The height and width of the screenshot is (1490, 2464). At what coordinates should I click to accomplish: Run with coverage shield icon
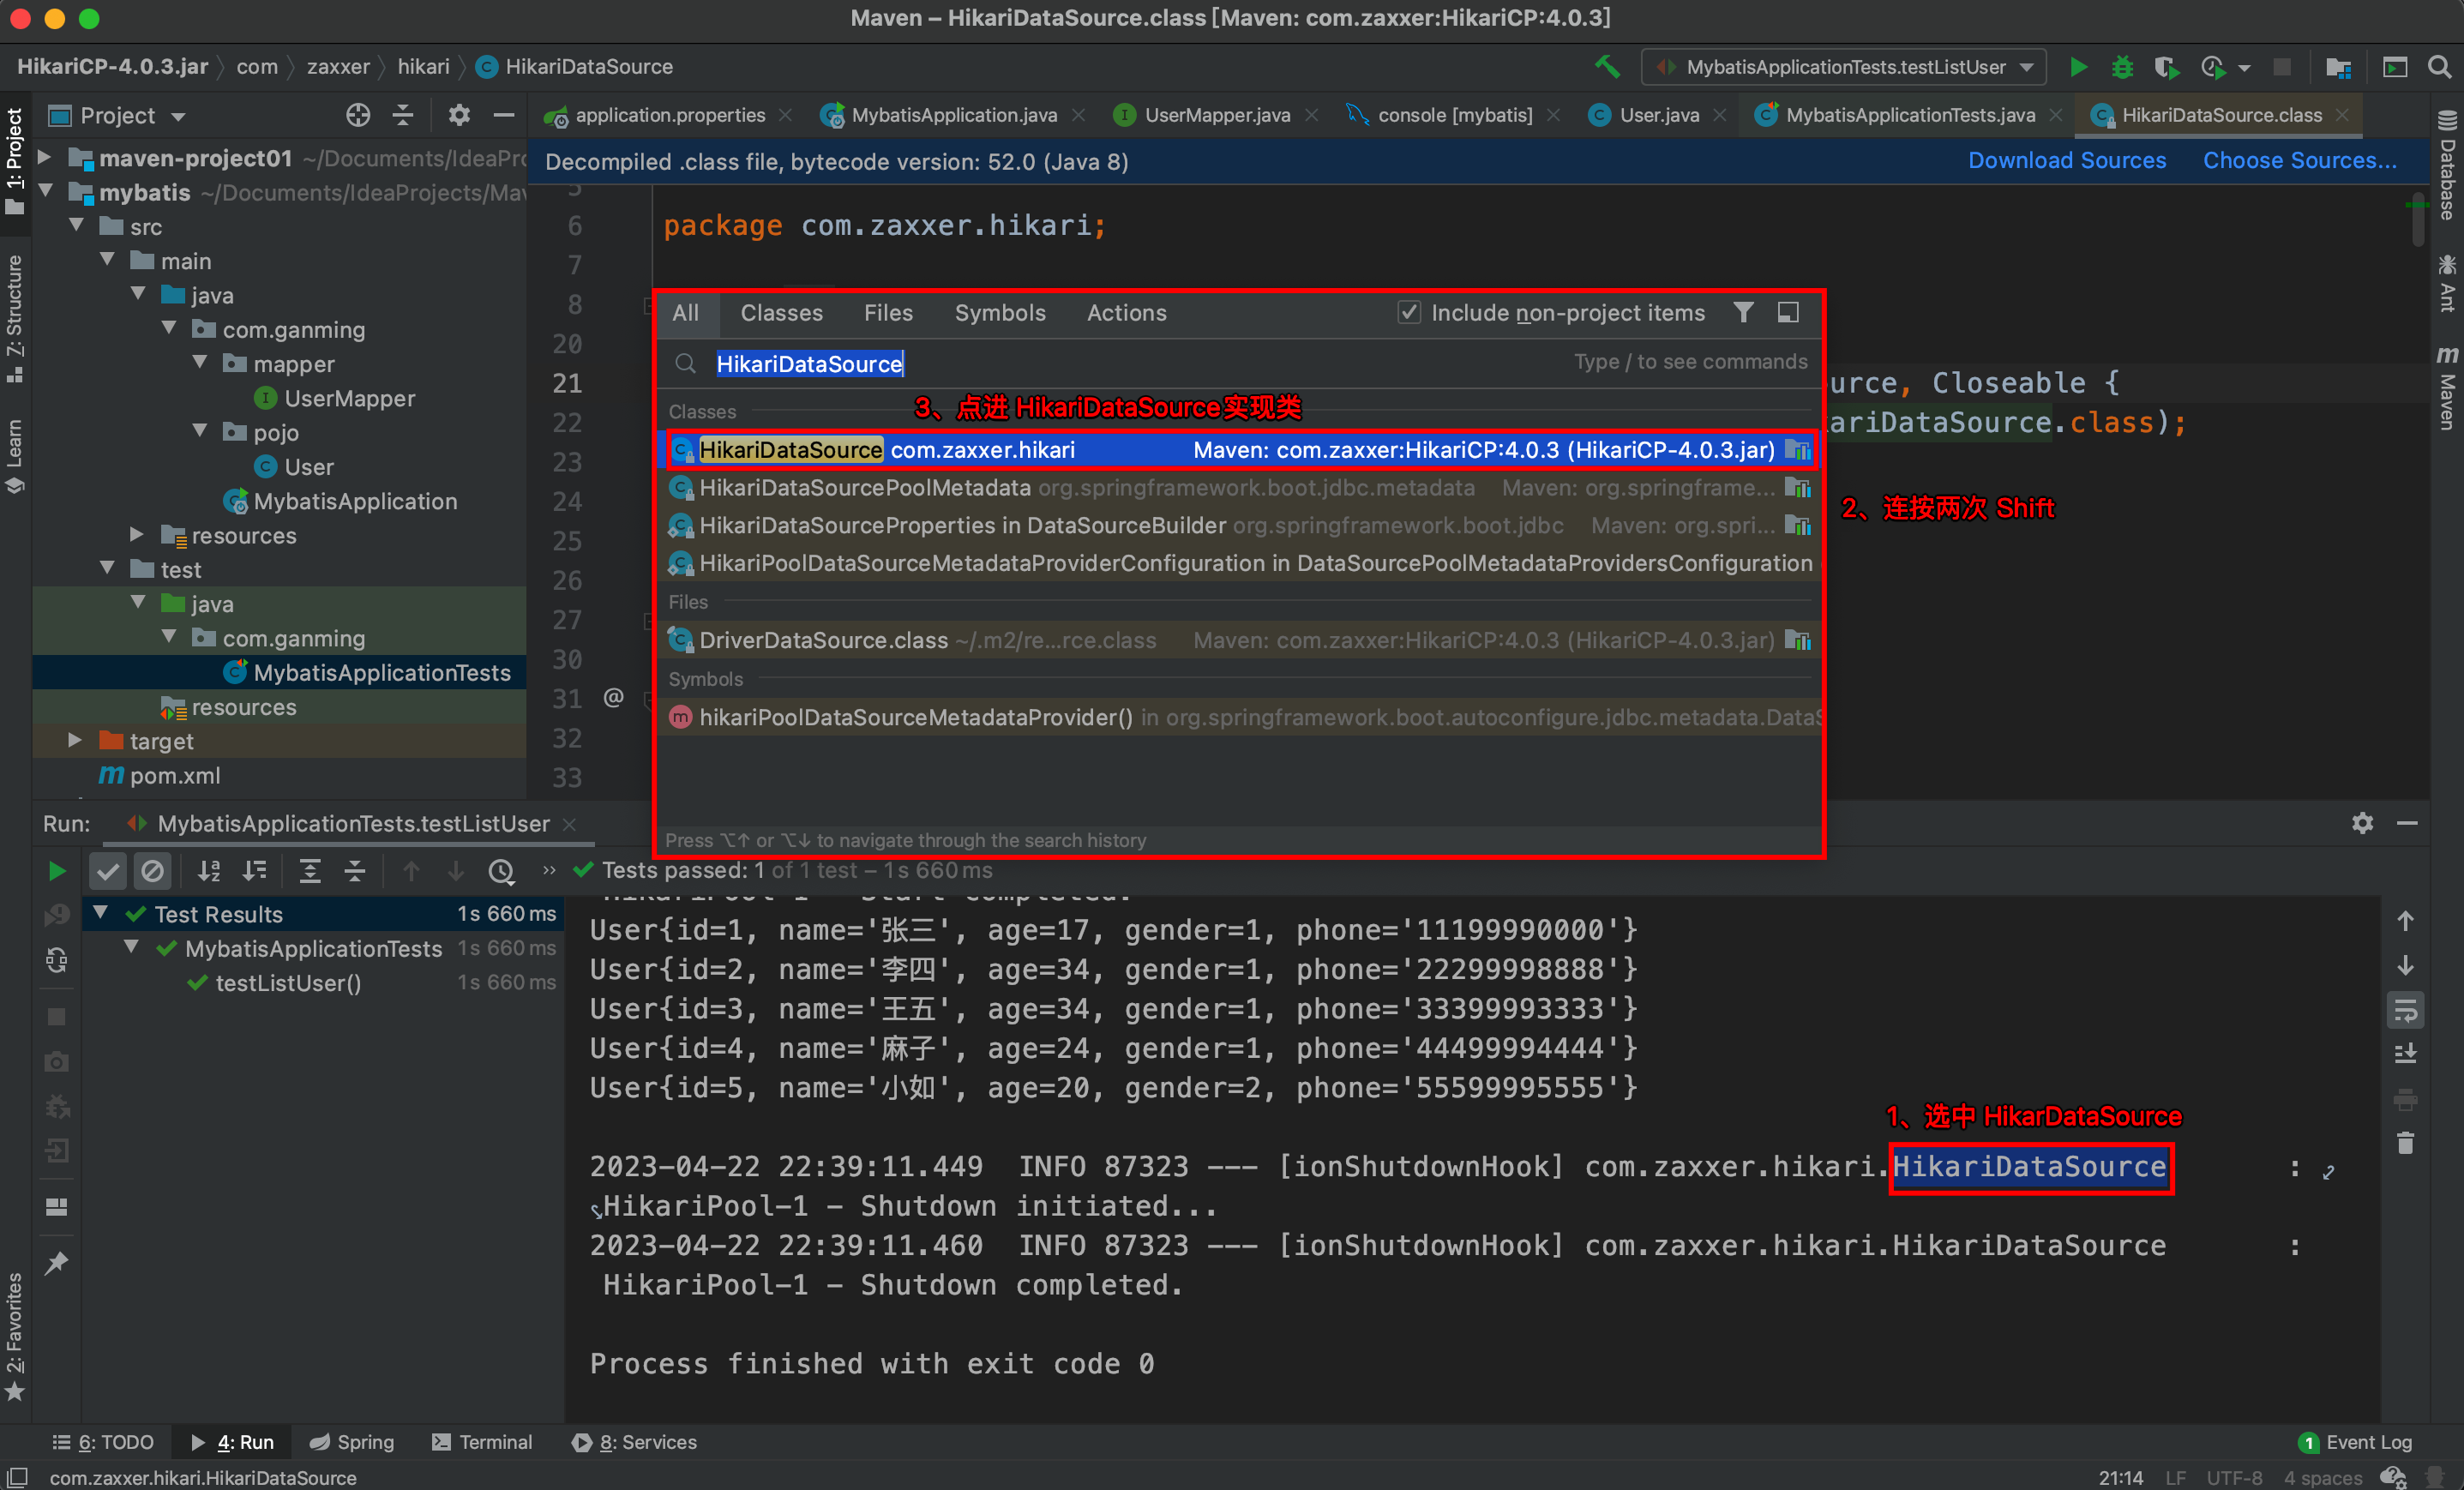(2166, 67)
